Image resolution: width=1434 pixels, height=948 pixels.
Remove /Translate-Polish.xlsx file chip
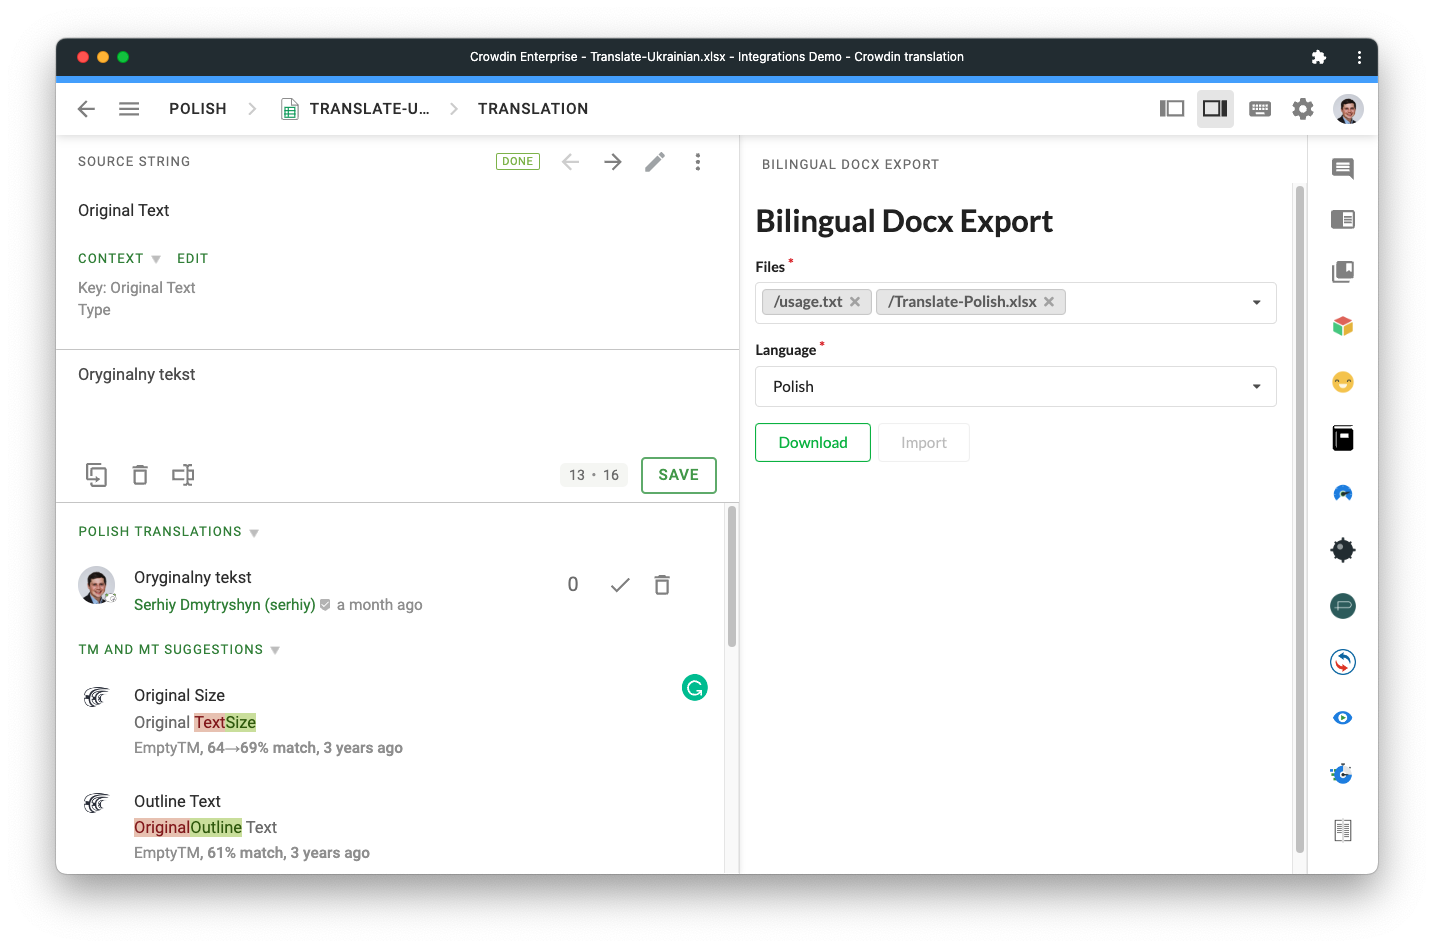1049,302
